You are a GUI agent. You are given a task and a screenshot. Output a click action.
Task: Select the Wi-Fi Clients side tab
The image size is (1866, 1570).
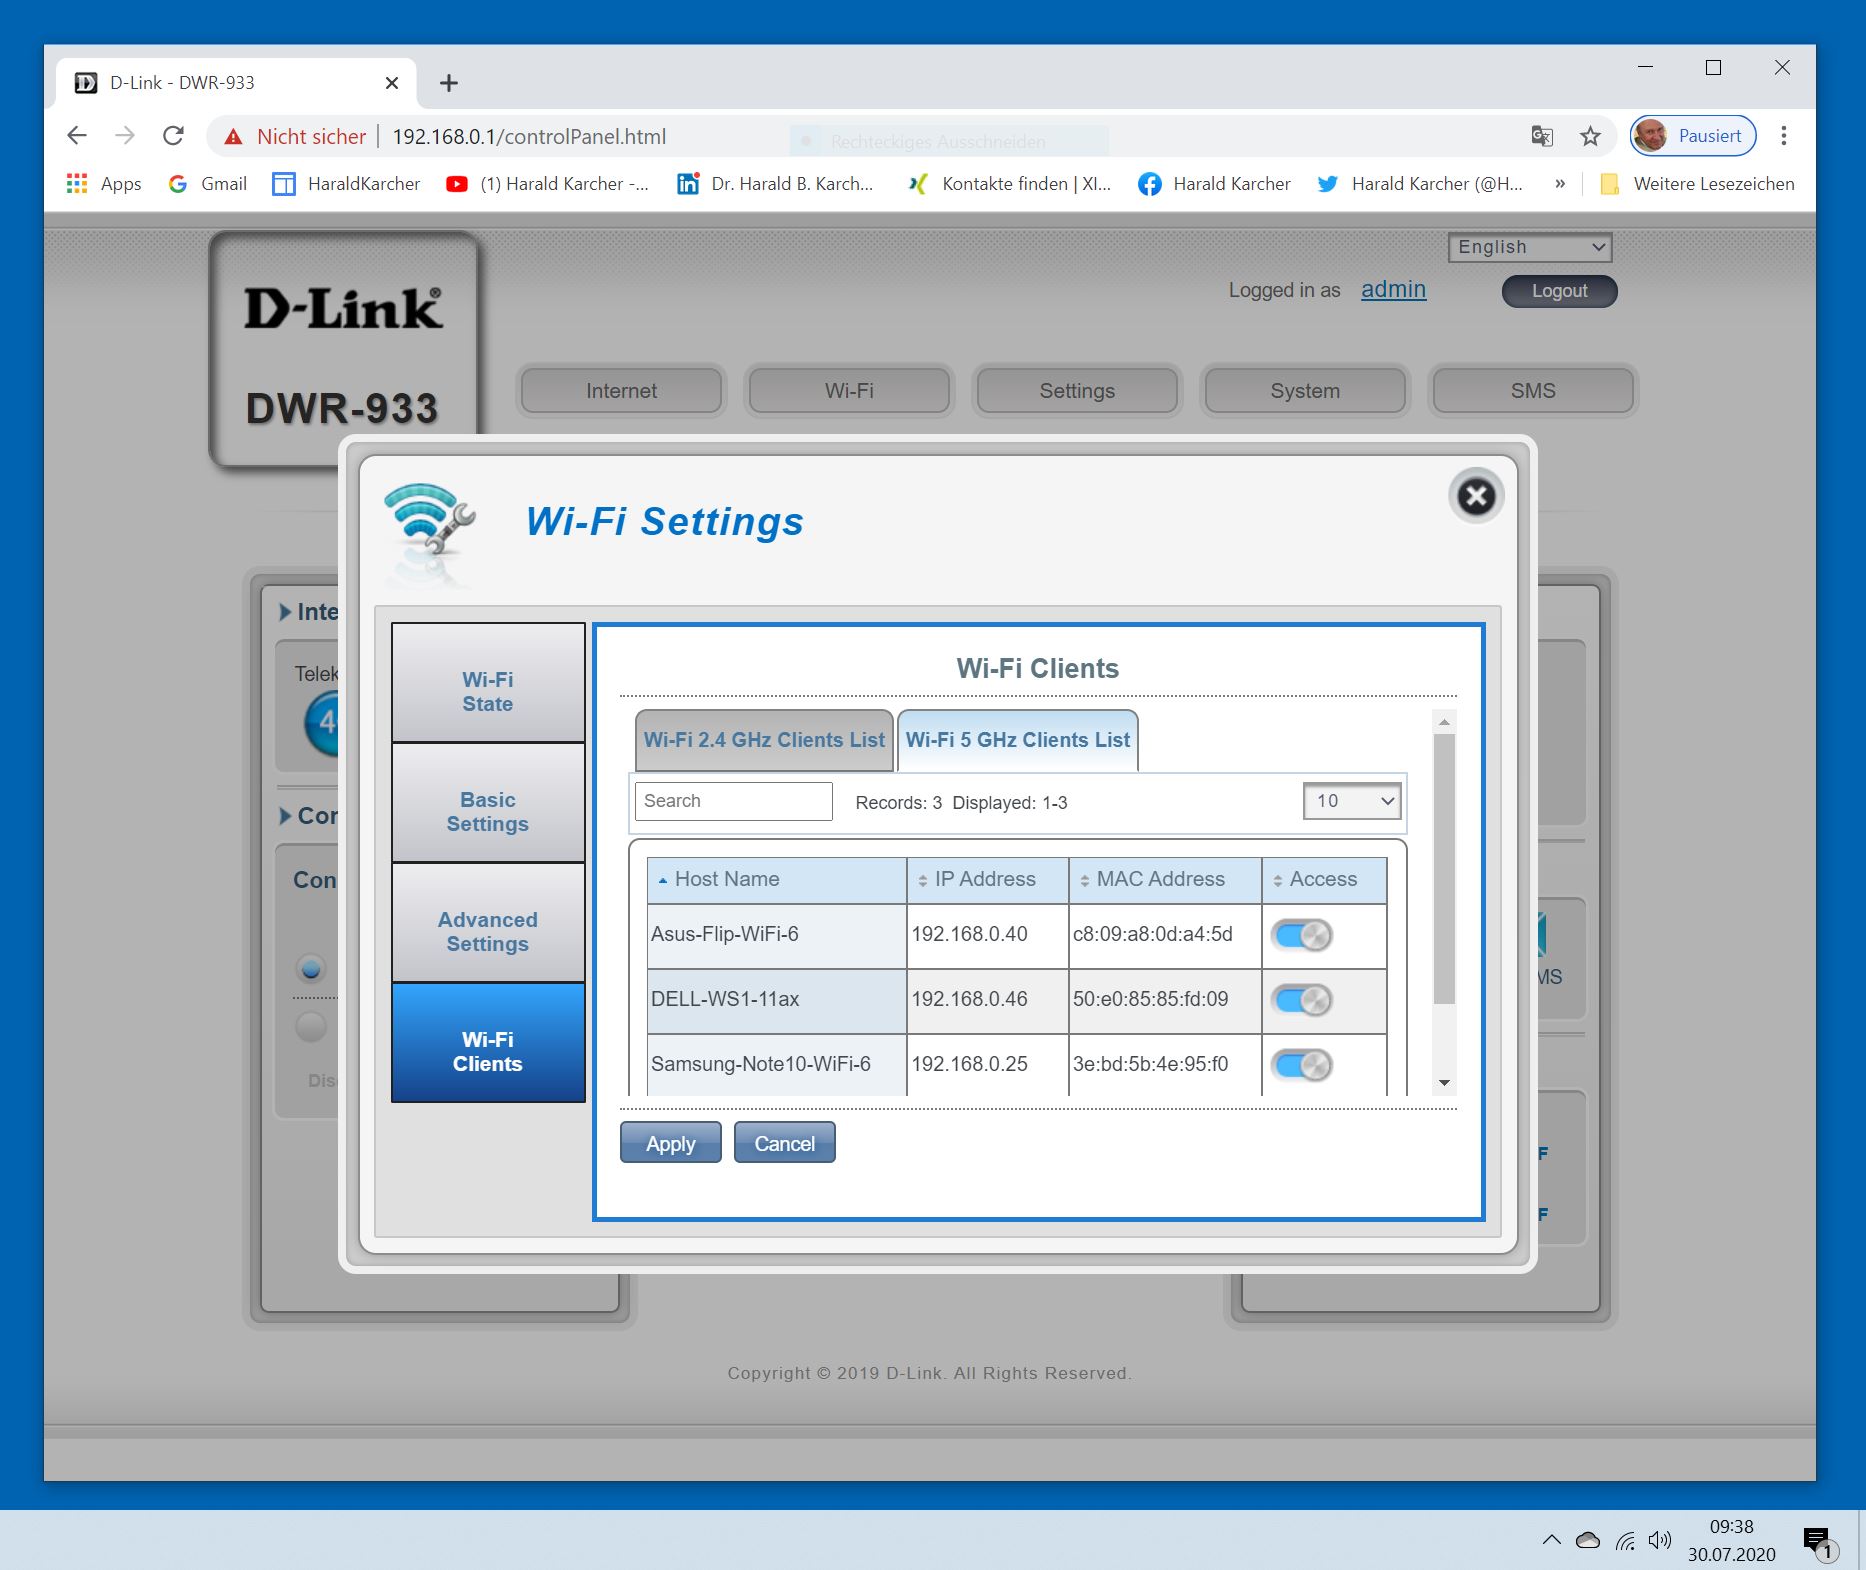pos(488,1043)
